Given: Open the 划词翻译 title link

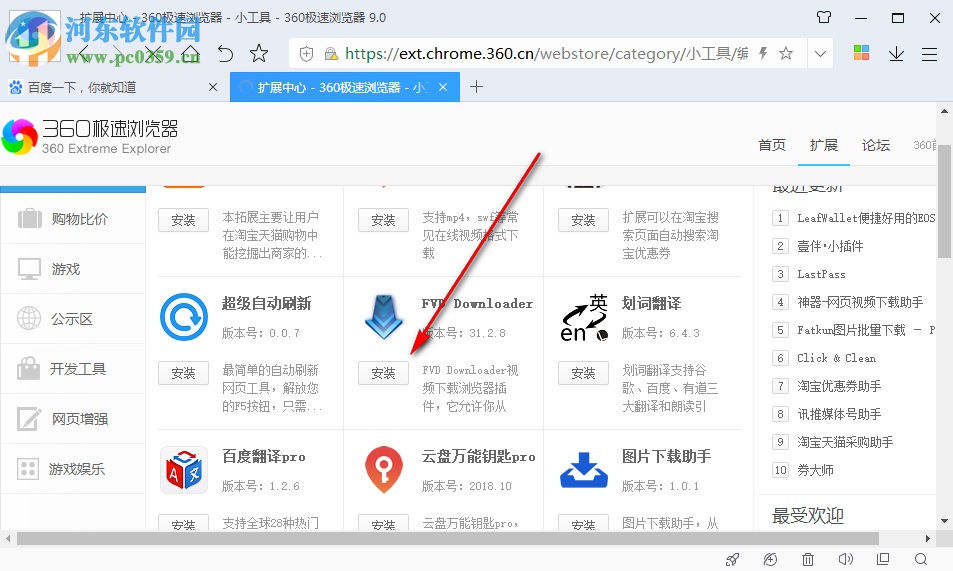Looking at the screenshot, I should (652, 303).
